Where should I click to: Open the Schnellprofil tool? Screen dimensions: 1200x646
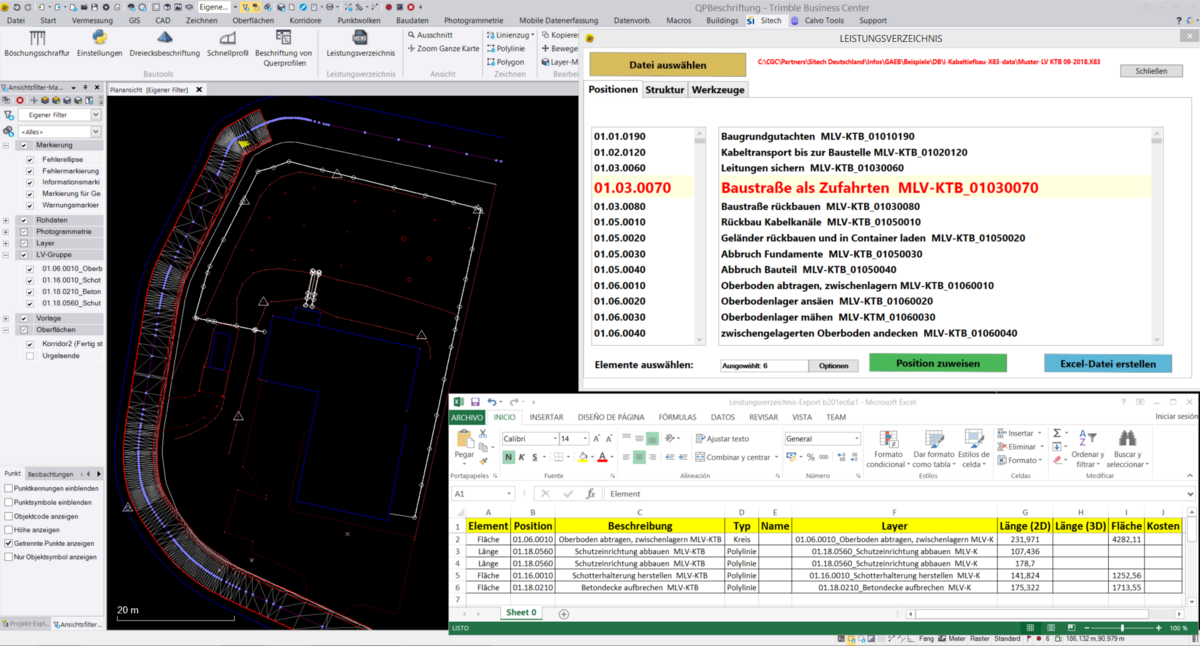227,44
